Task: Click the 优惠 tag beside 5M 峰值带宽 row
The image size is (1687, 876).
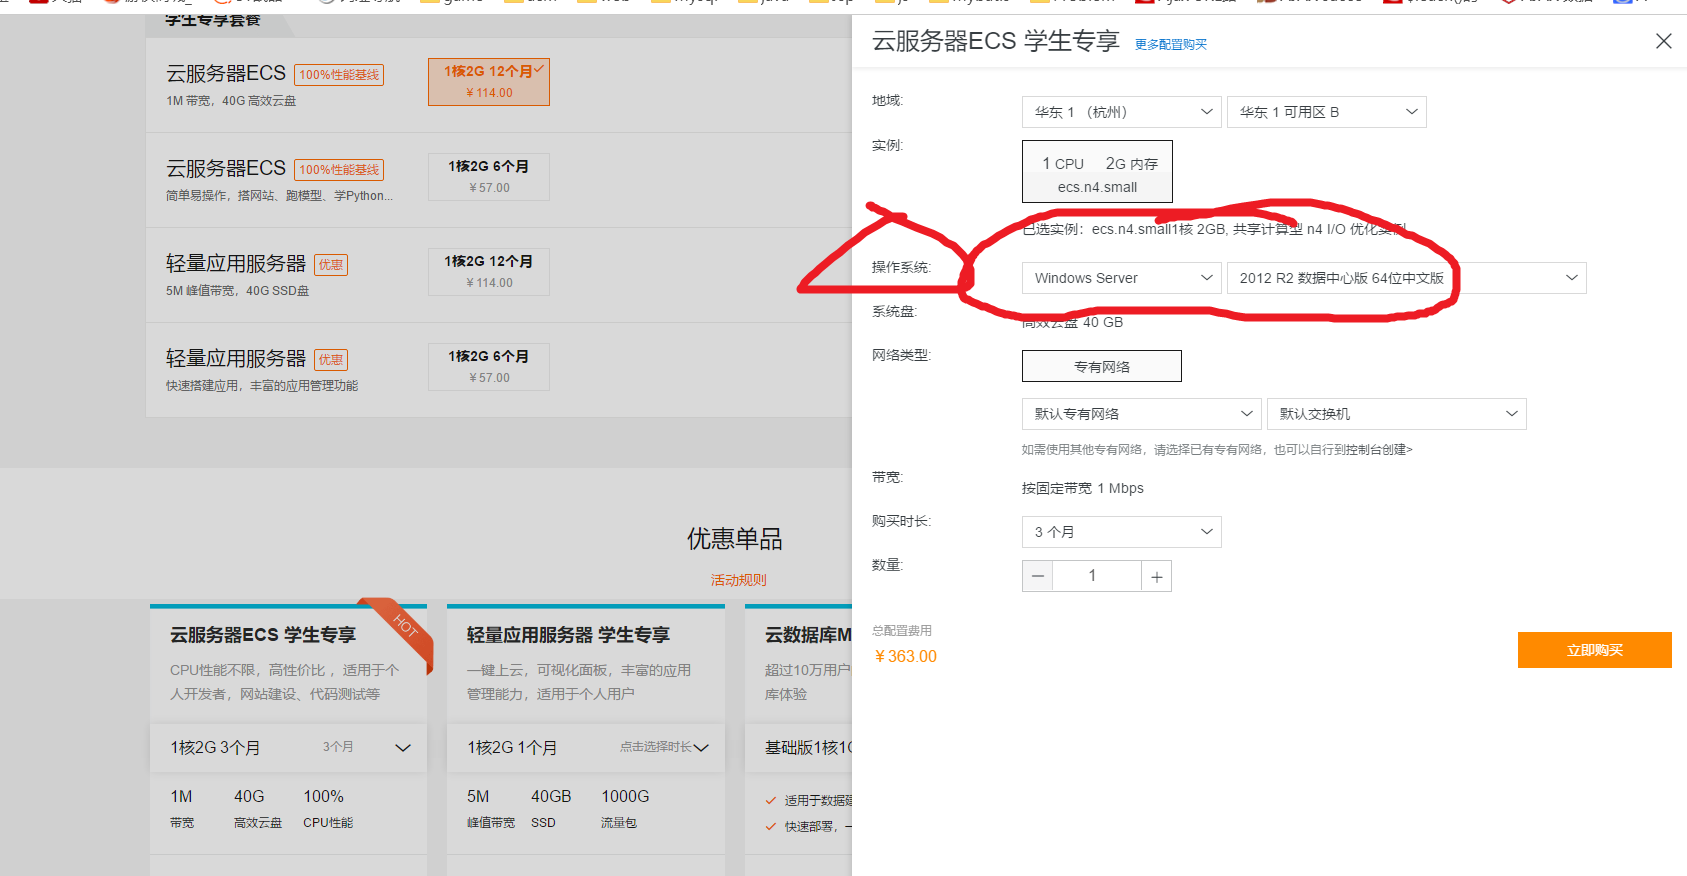Action: pyautogui.click(x=331, y=265)
